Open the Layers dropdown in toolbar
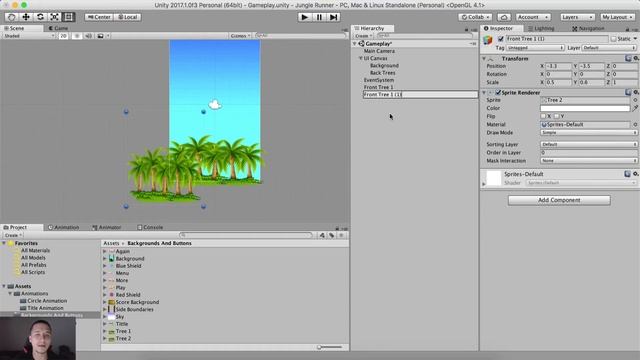 (577, 17)
